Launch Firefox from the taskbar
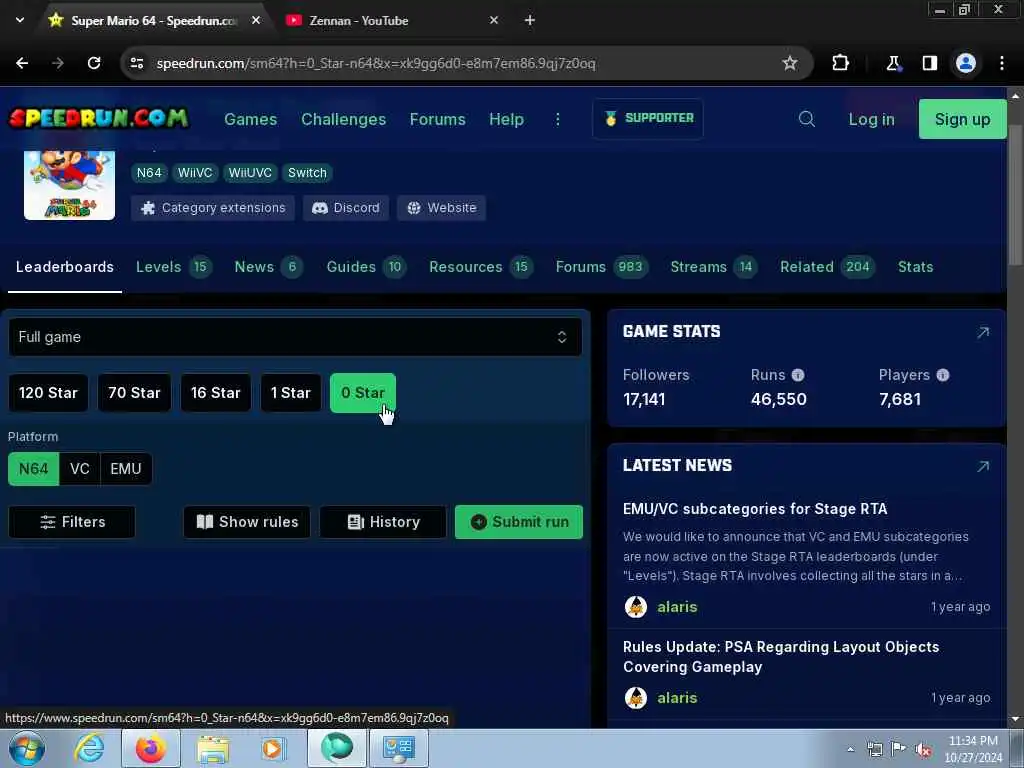This screenshot has height=768, width=1024. pyautogui.click(x=151, y=749)
